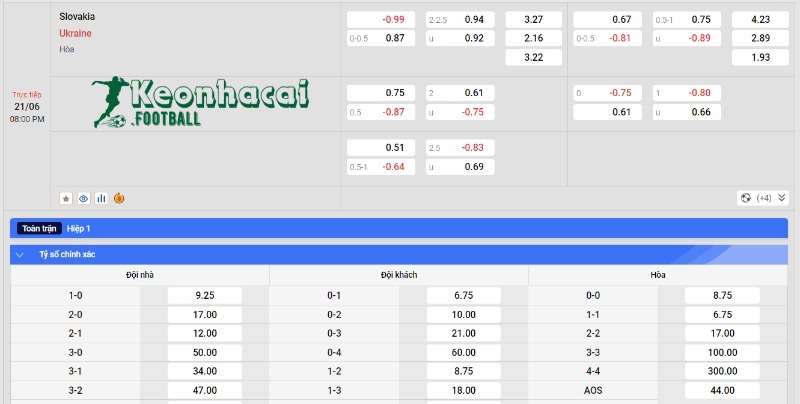Expand more markets with (+4) arrow
This screenshot has height=404, width=800.
[764, 198]
